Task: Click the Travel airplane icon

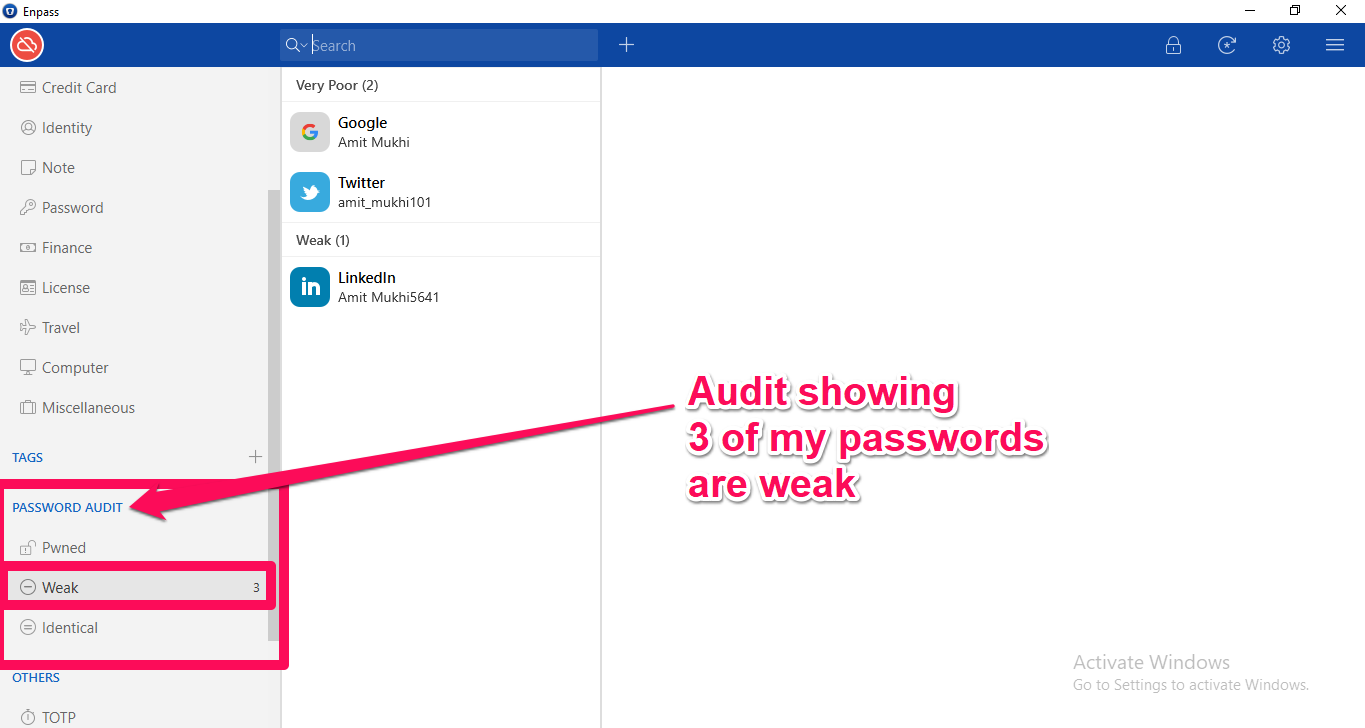Action: tap(28, 328)
